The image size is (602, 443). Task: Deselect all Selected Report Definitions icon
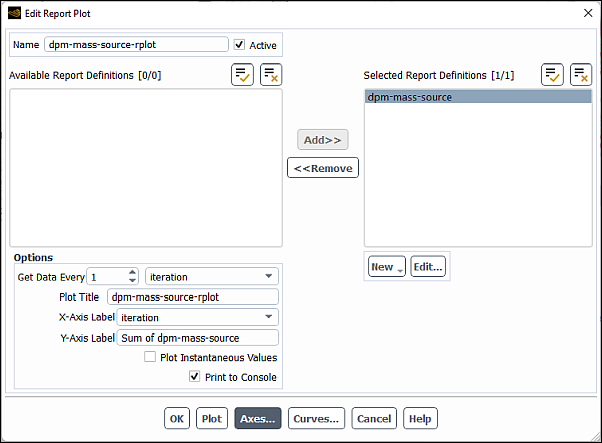pyautogui.click(x=581, y=74)
